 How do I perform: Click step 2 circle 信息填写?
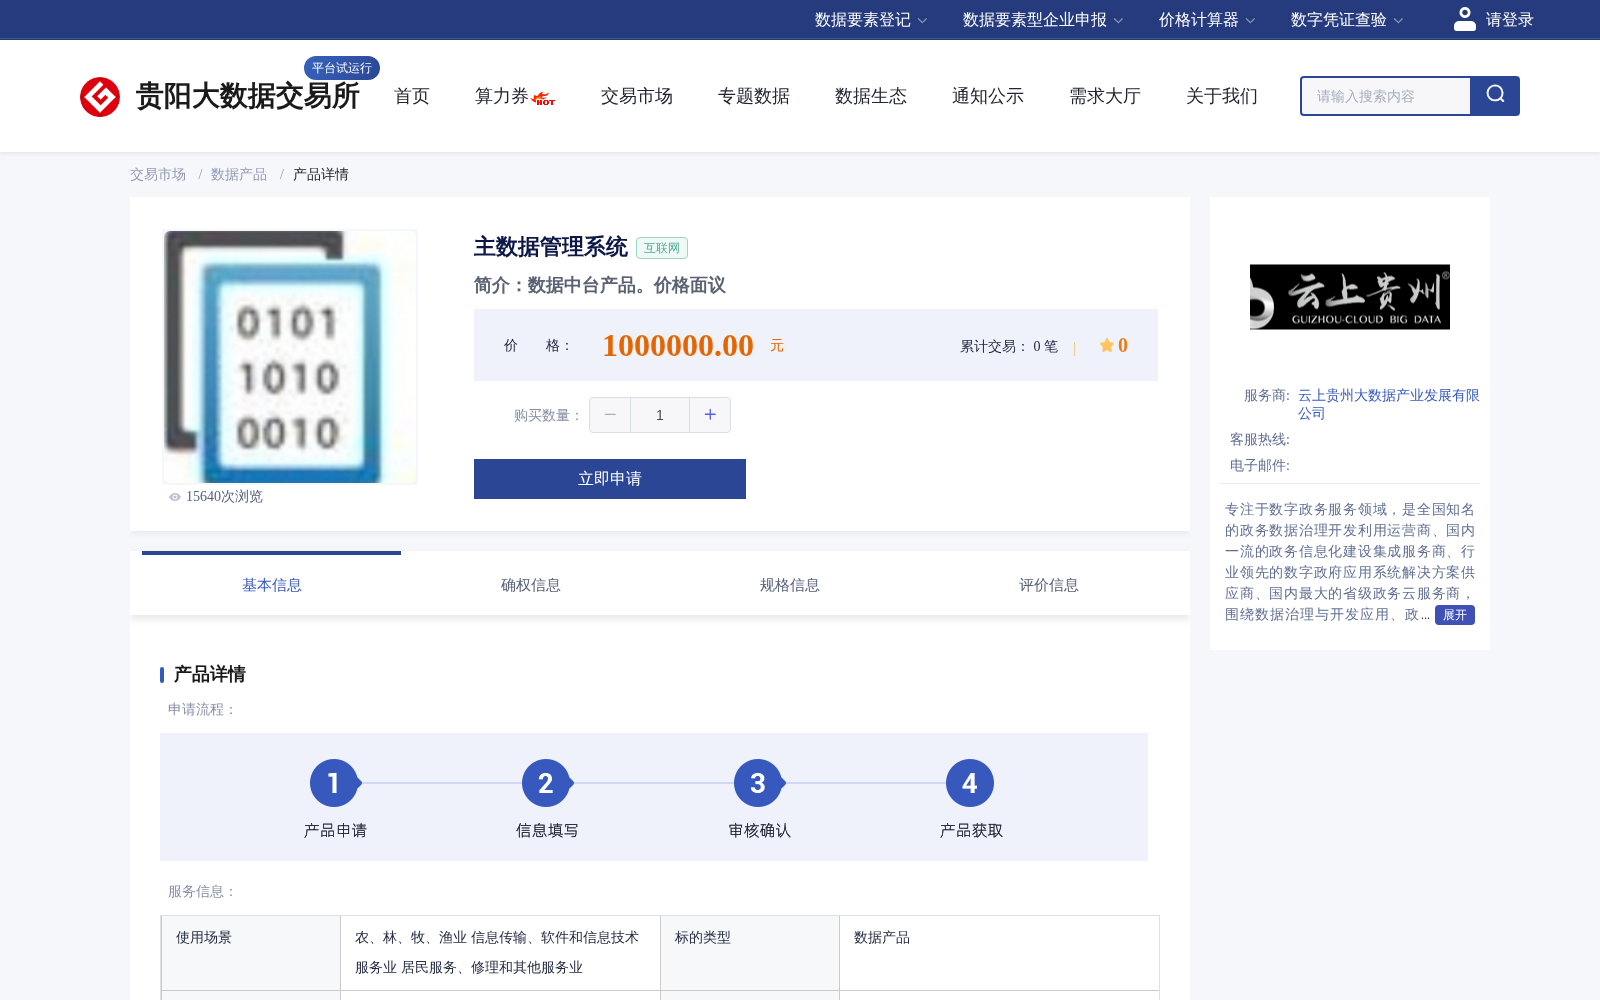click(x=546, y=783)
